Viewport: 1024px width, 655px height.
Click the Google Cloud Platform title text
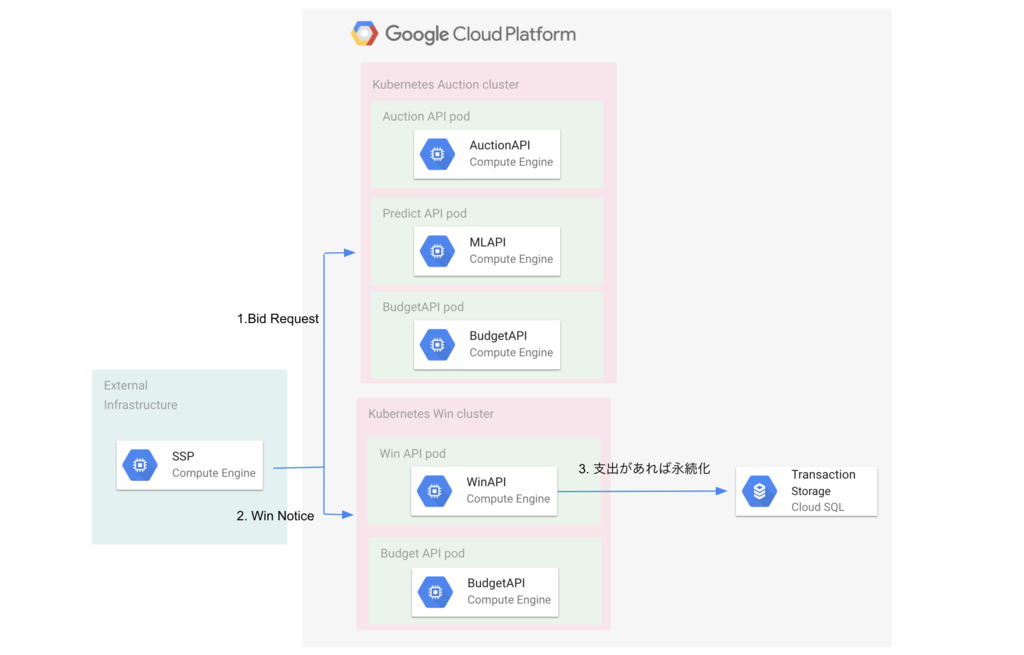coord(480,34)
